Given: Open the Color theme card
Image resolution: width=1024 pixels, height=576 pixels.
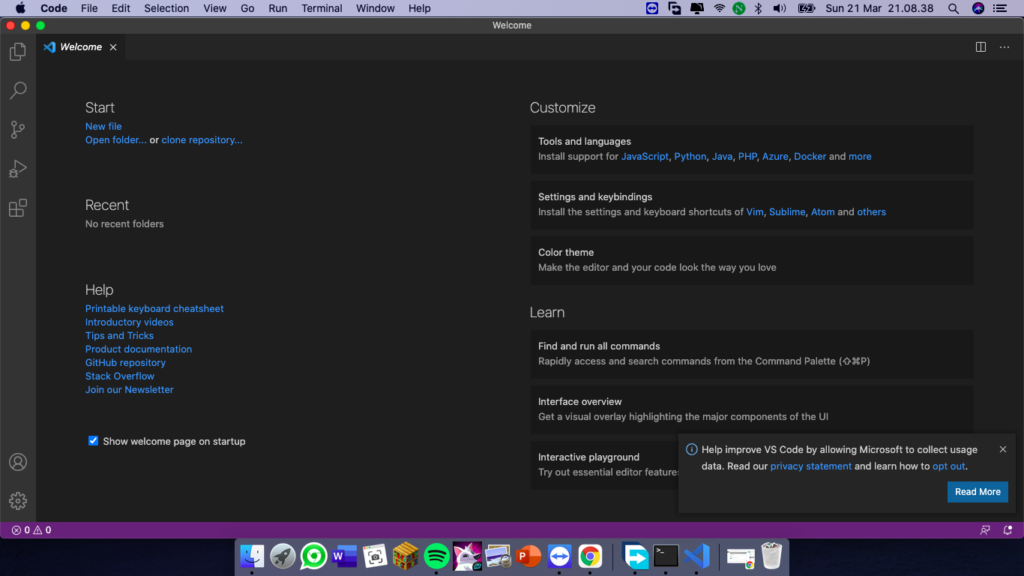Looking at the screenshot, I should pos(752,260).
